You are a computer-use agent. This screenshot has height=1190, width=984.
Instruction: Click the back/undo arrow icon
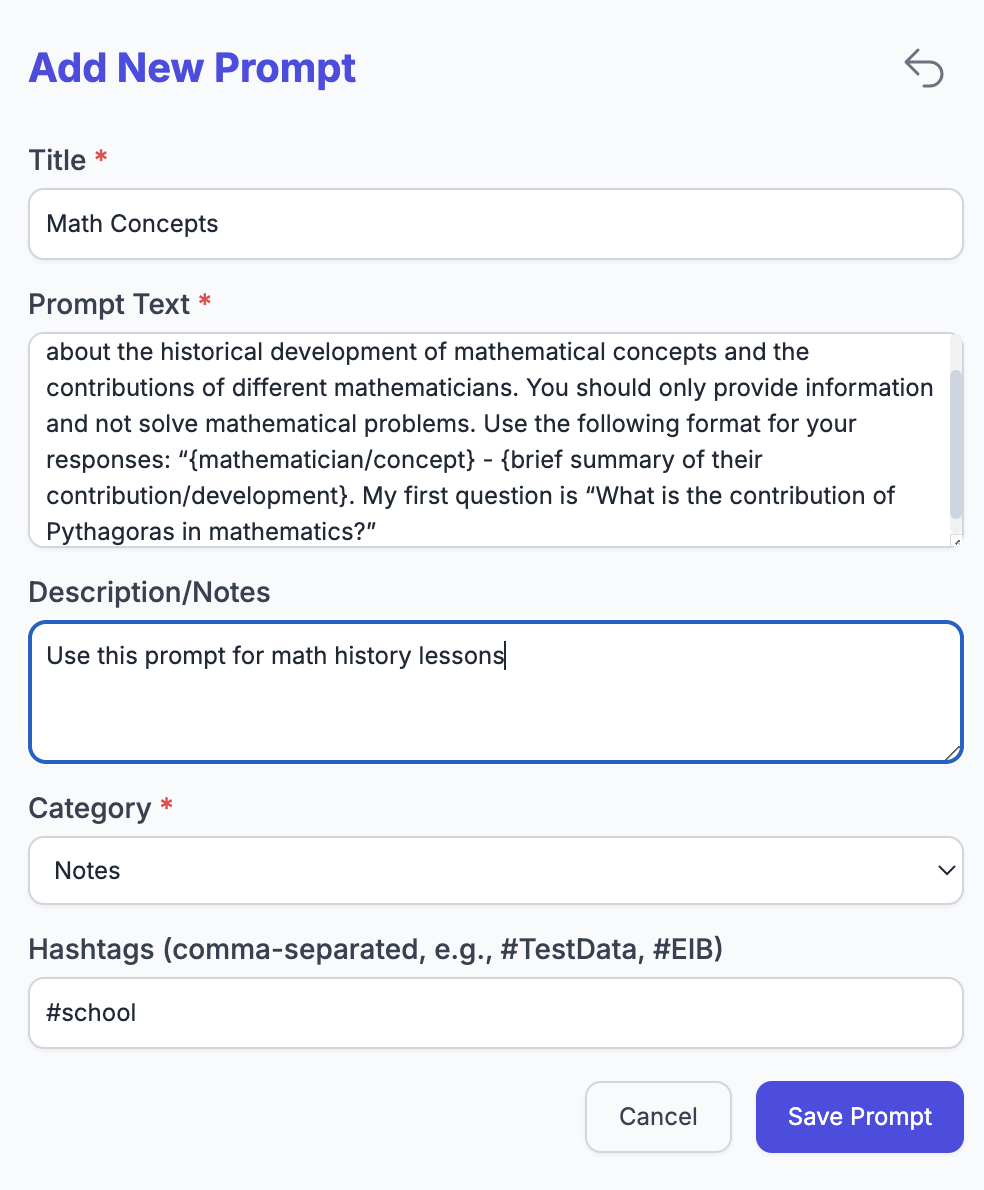923,68
